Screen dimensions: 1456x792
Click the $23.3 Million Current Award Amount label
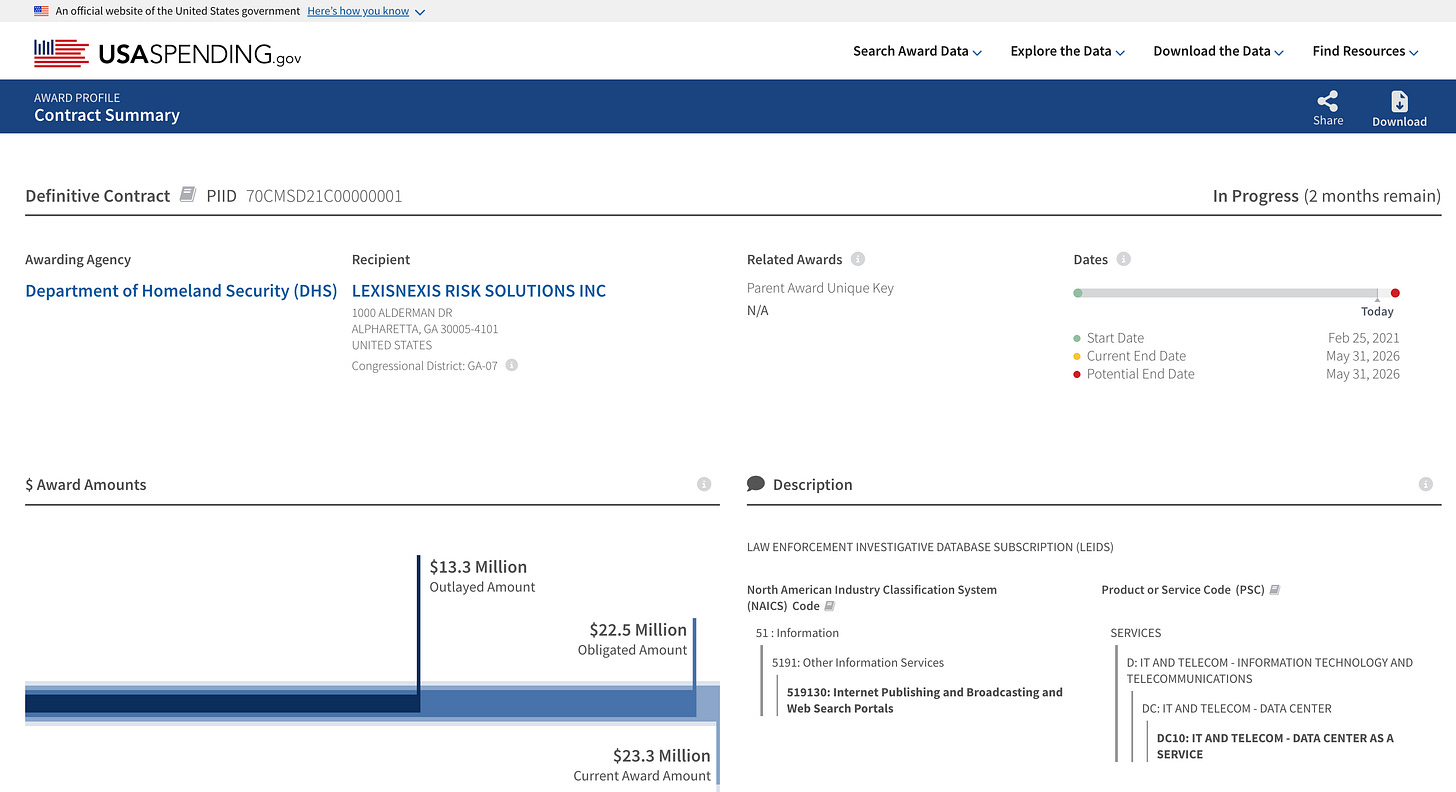[642, 765]
